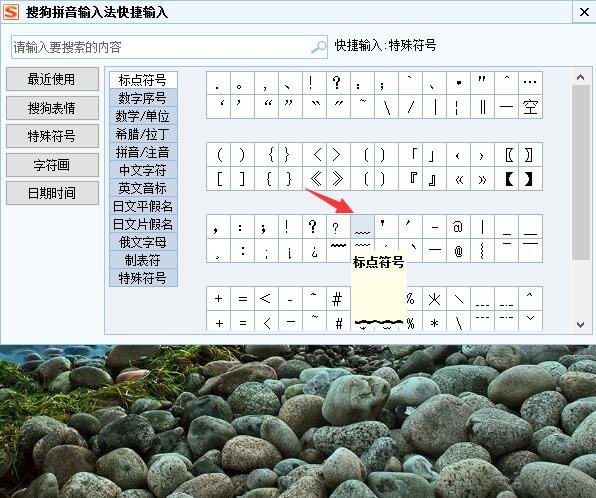Open the 特殊符号 section in the left sidebar
Viewport: 596px width, 498px height.
52,136
